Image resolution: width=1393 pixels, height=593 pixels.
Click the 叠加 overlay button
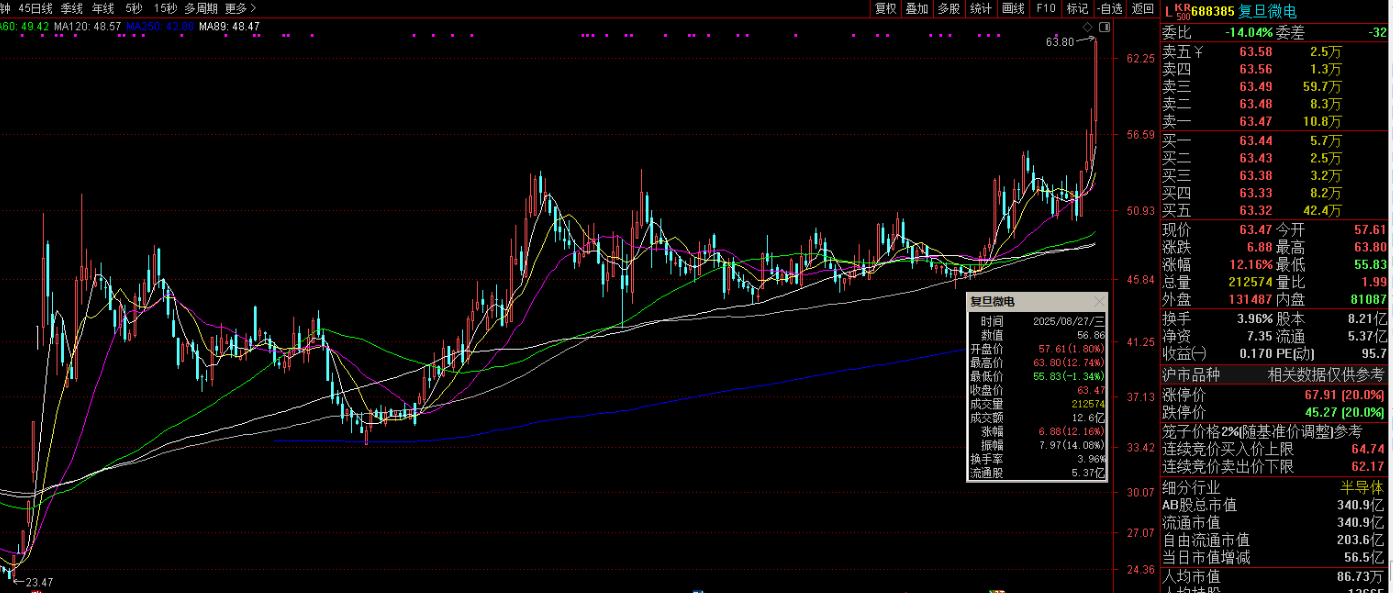(x=917, y=8)
